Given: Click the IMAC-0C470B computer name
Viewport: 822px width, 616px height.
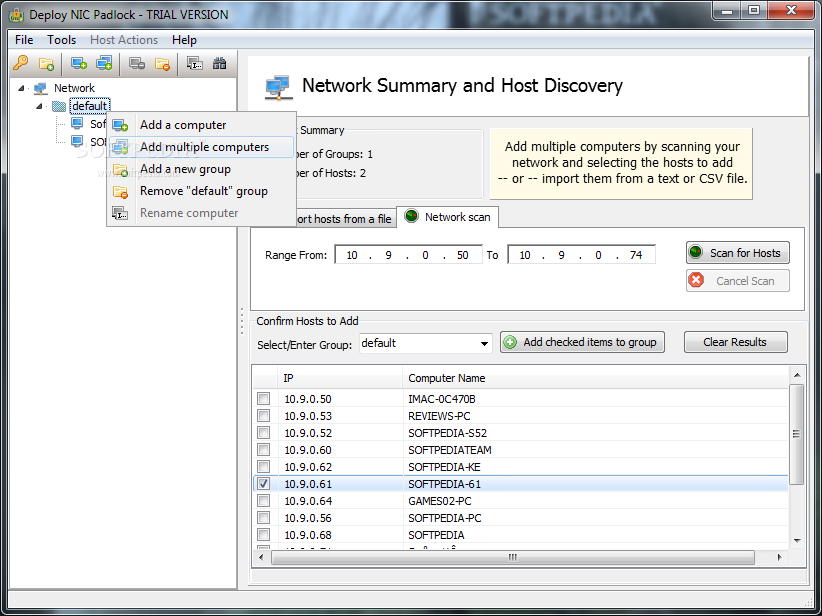Looking at the screenshot, I should tap(441, 399).
